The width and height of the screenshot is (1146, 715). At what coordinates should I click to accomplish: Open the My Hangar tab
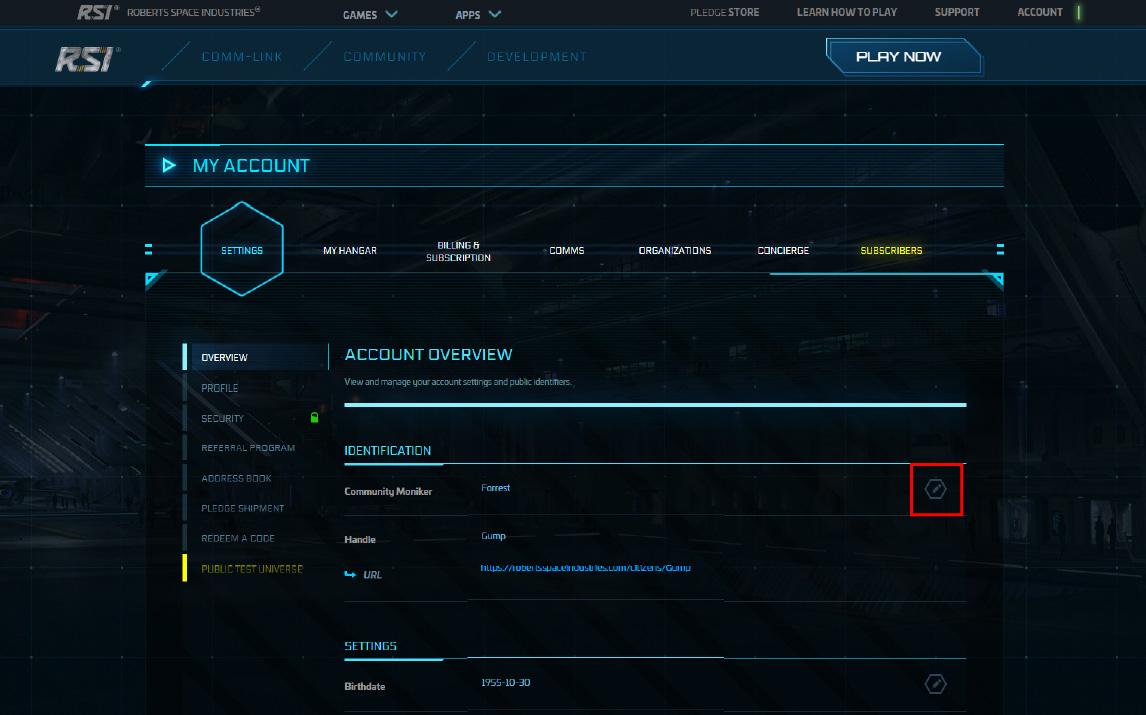(350, 251)
